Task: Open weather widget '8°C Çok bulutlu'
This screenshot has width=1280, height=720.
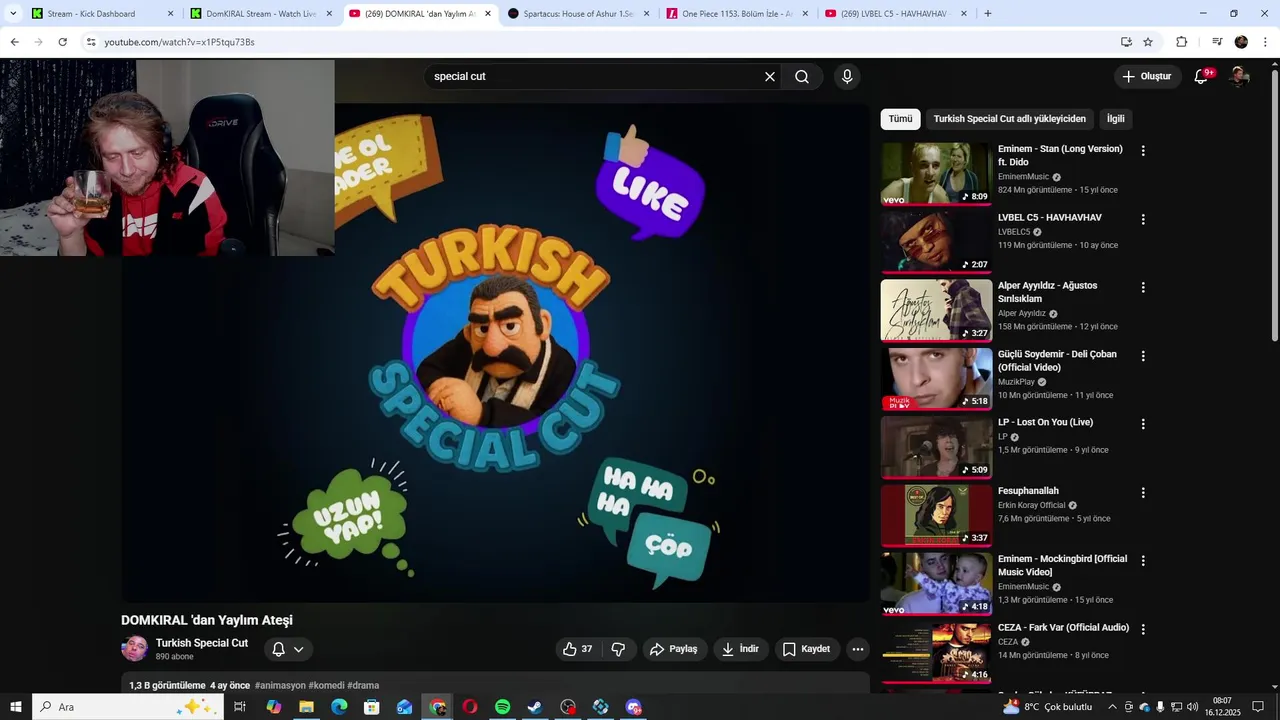Action: point(1049,707)
